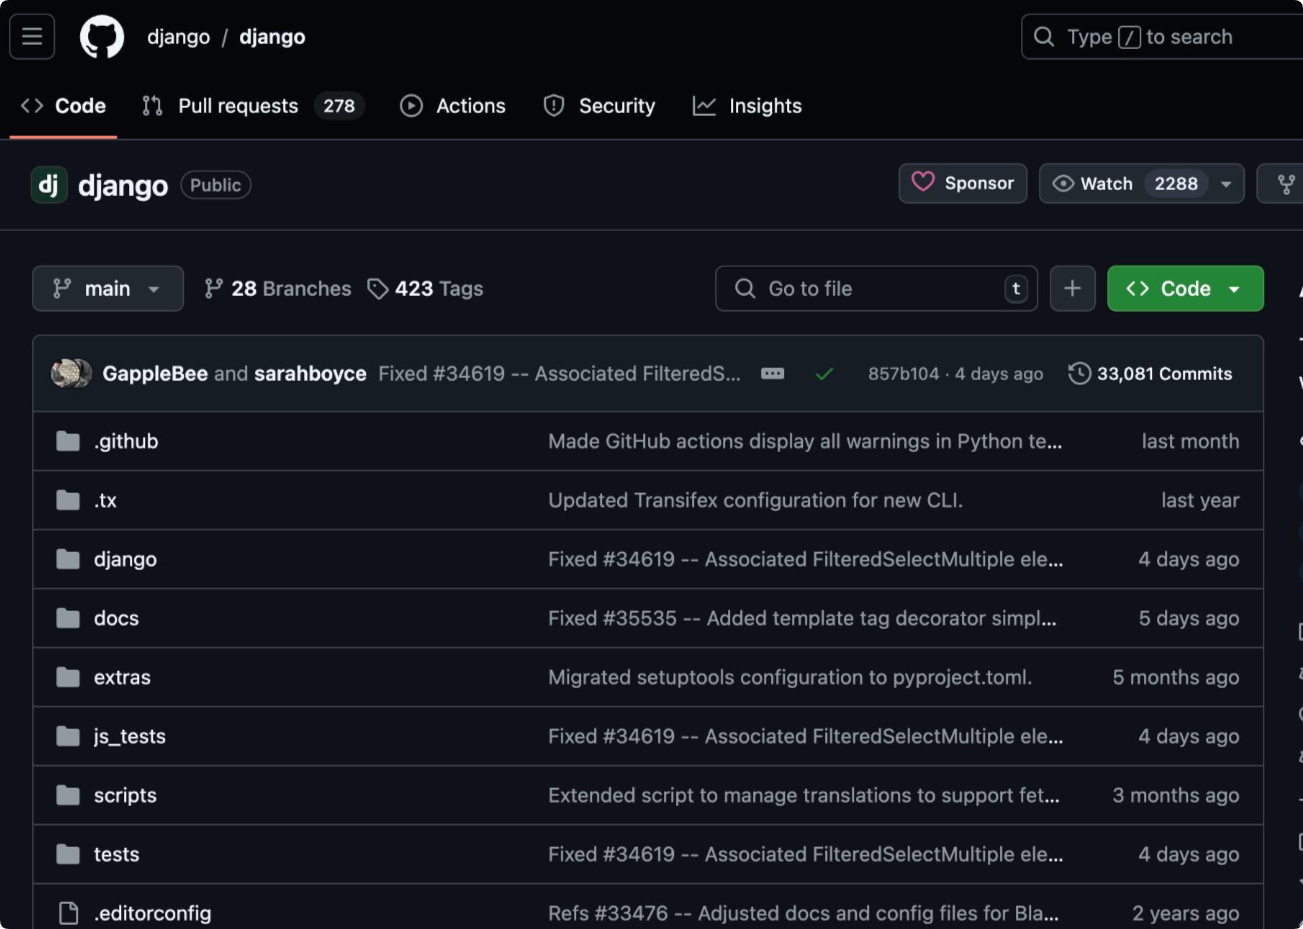Click the commit authors avatar stack
The width and height of the screenshot is (1303, 929).
(71, 373)
